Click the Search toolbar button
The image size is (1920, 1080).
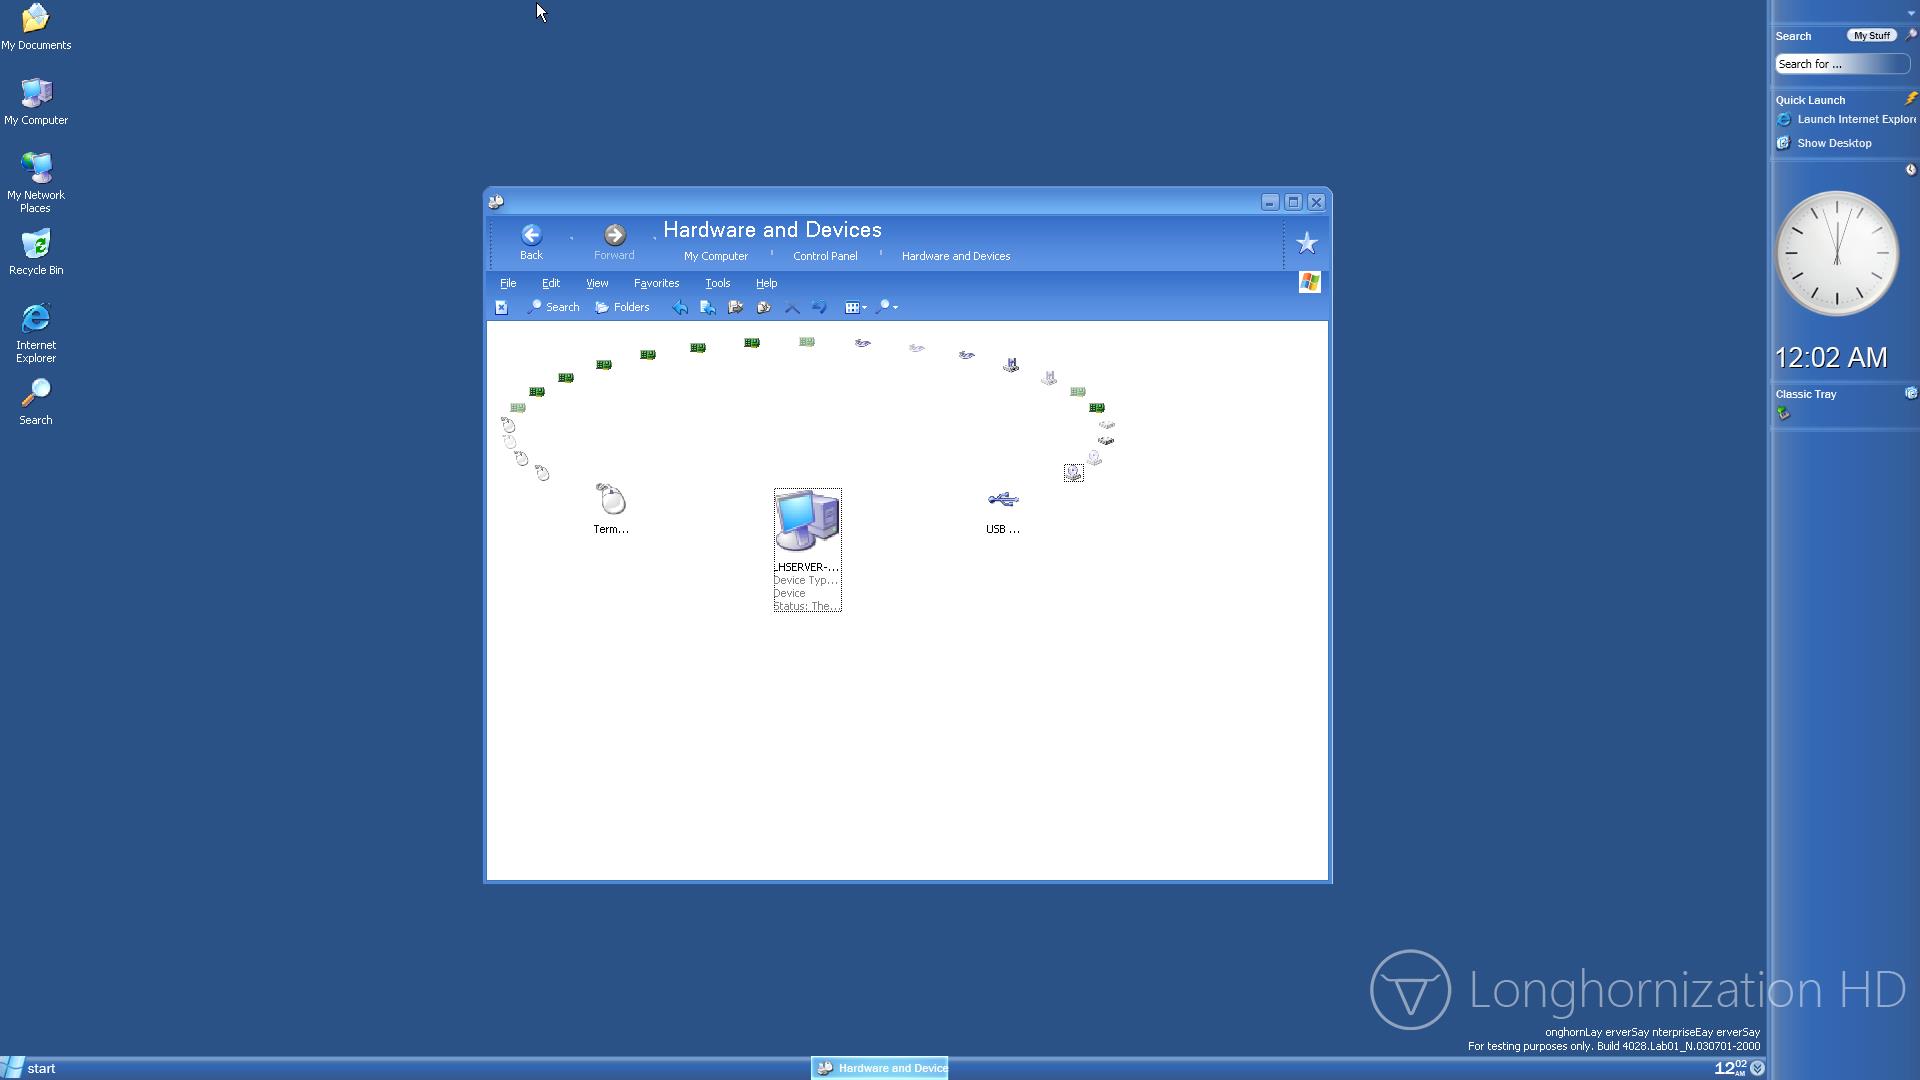[x=553, y=307]
